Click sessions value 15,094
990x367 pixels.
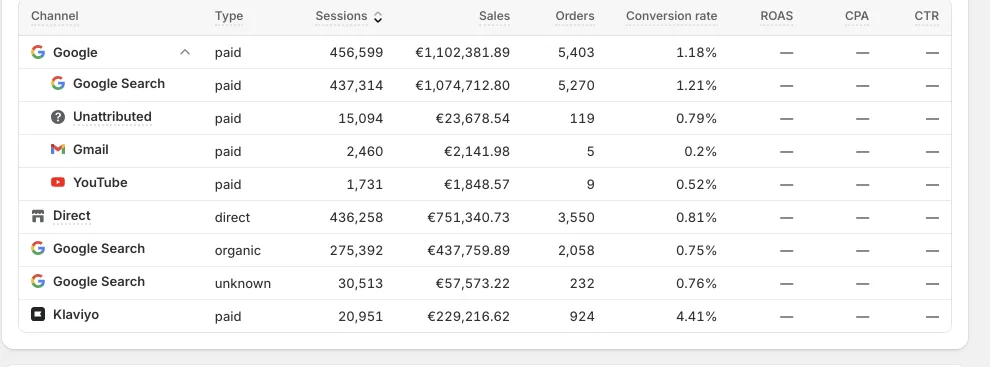361,119
